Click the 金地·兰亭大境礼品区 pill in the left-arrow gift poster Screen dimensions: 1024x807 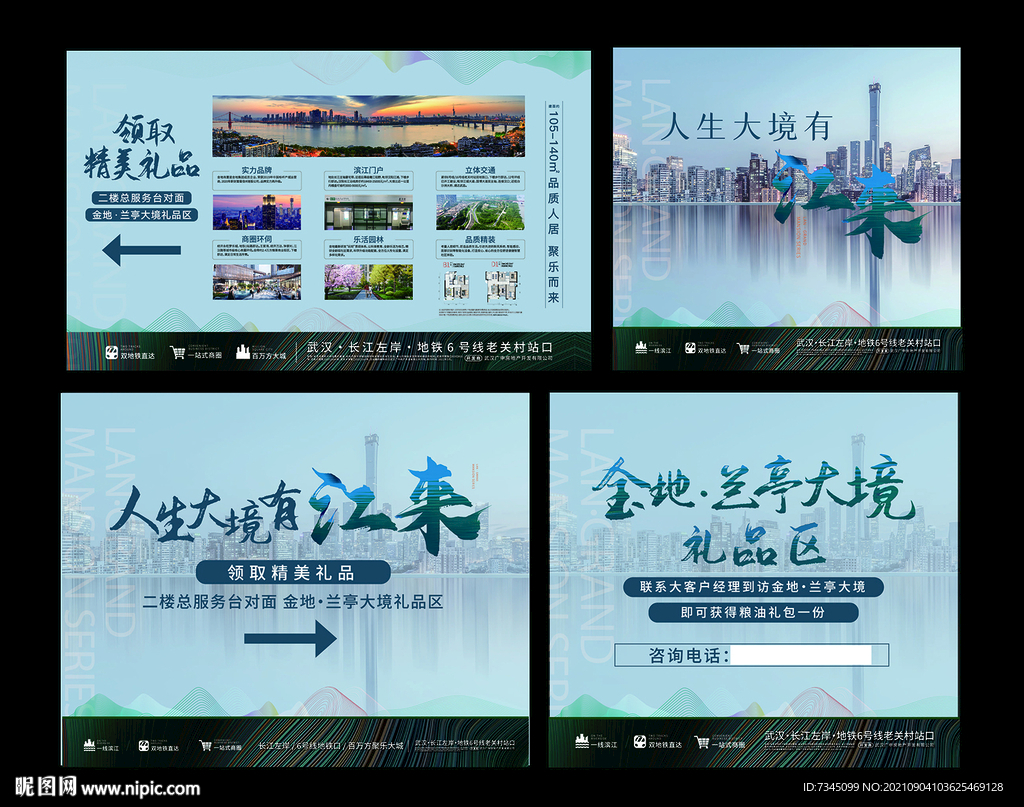(141, 215)
